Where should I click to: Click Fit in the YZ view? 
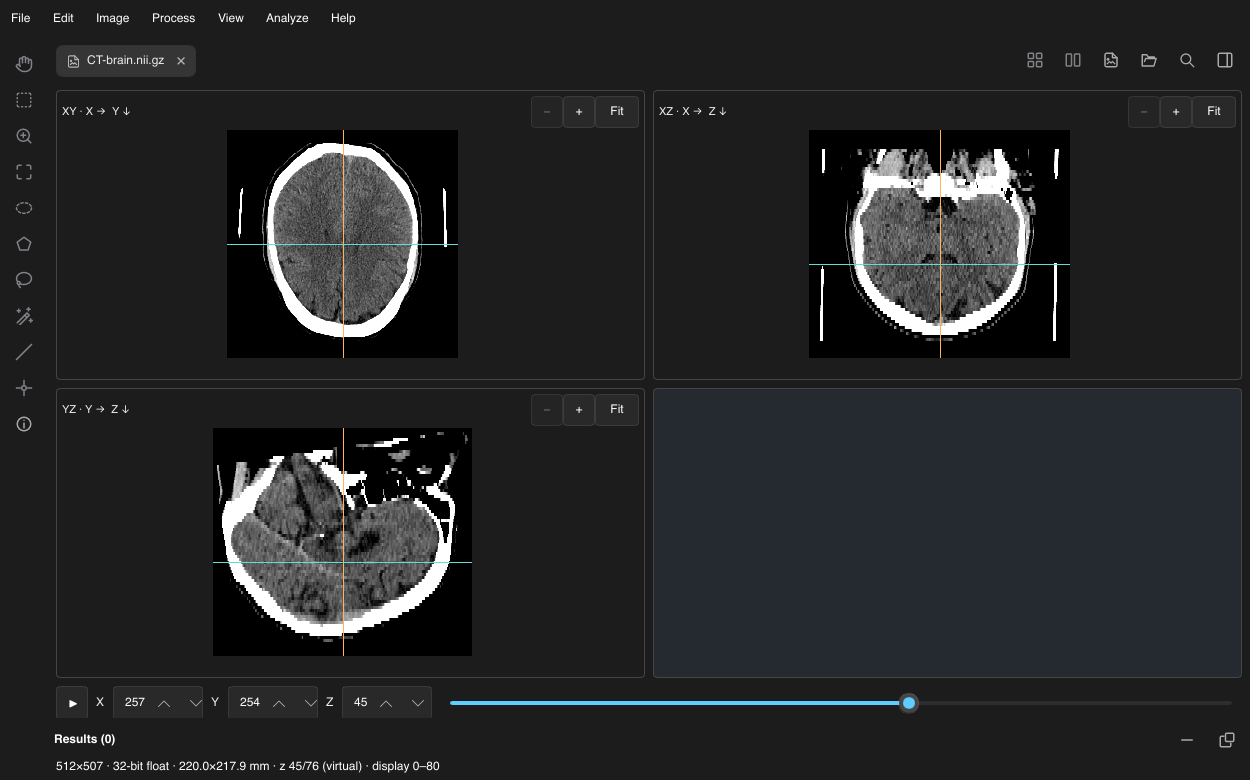pyautogui.click(x=617, y=410)
